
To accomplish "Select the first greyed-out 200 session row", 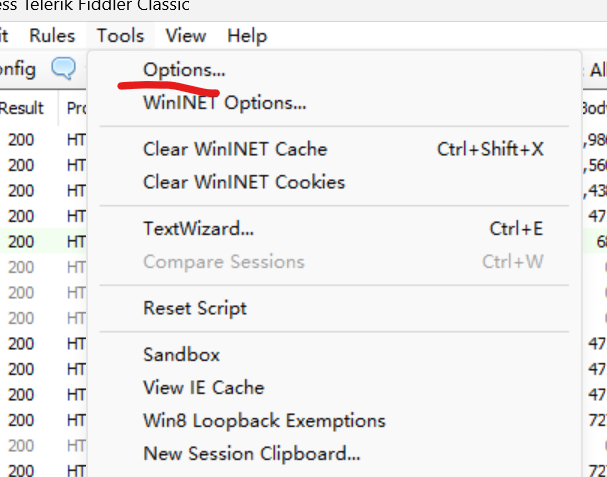I will click(43, 267).
